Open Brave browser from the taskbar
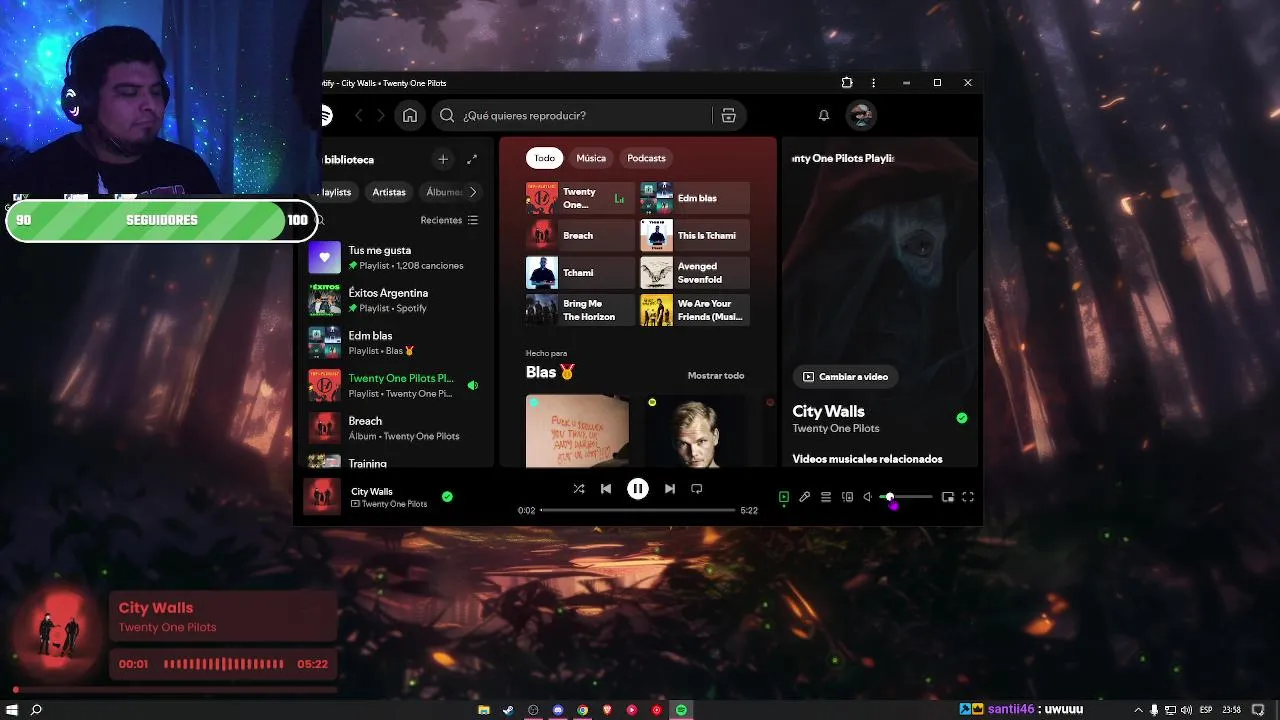 [607, 710]
